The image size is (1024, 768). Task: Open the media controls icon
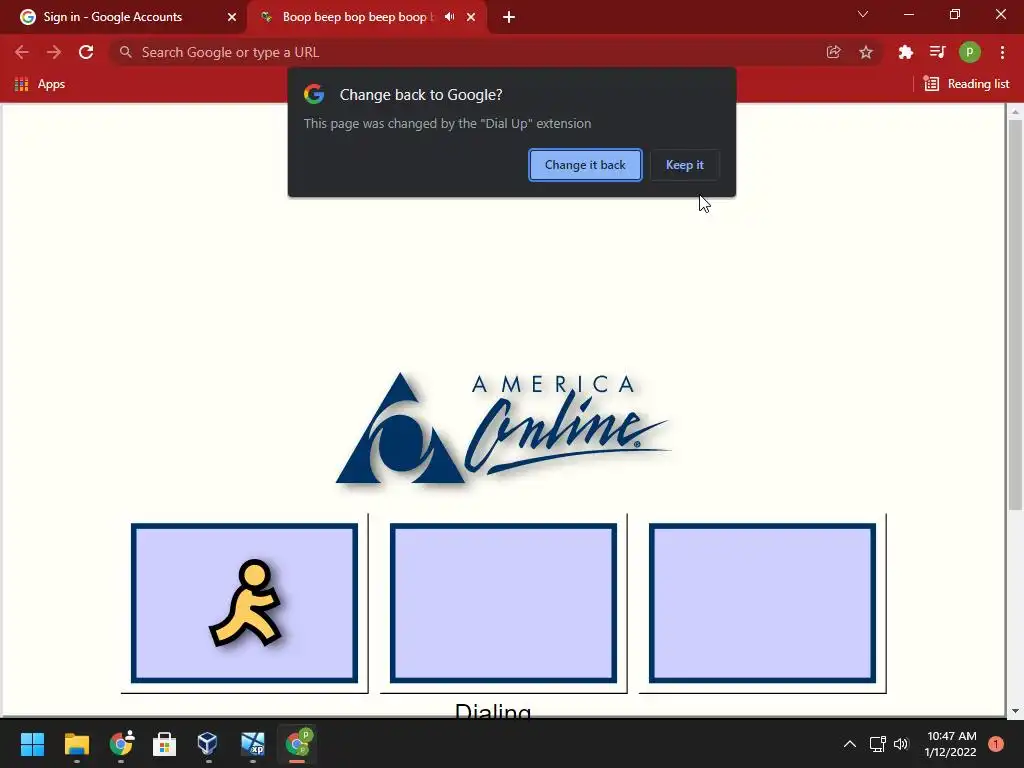tap(937, 52)
